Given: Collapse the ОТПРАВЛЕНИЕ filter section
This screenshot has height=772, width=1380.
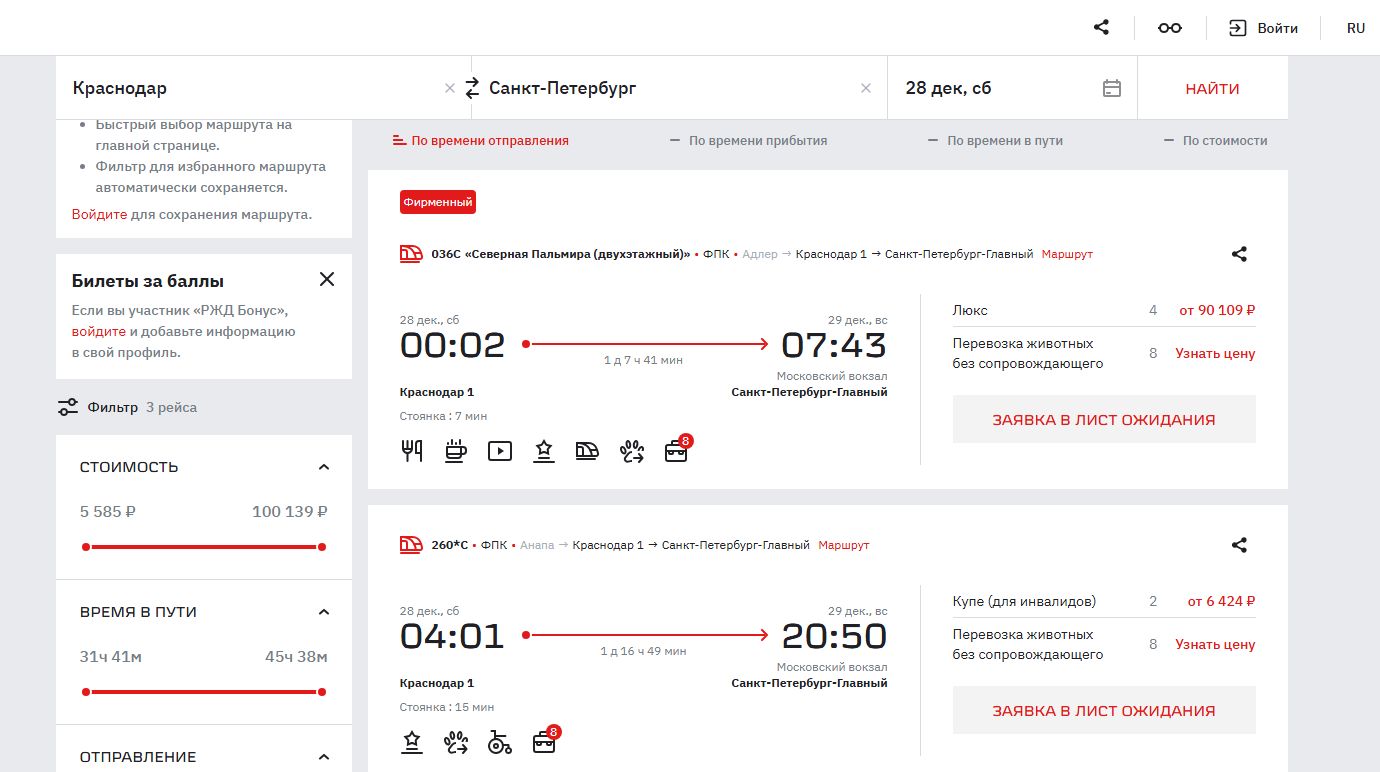Looking at the screenshot, I should click(323, 757).
